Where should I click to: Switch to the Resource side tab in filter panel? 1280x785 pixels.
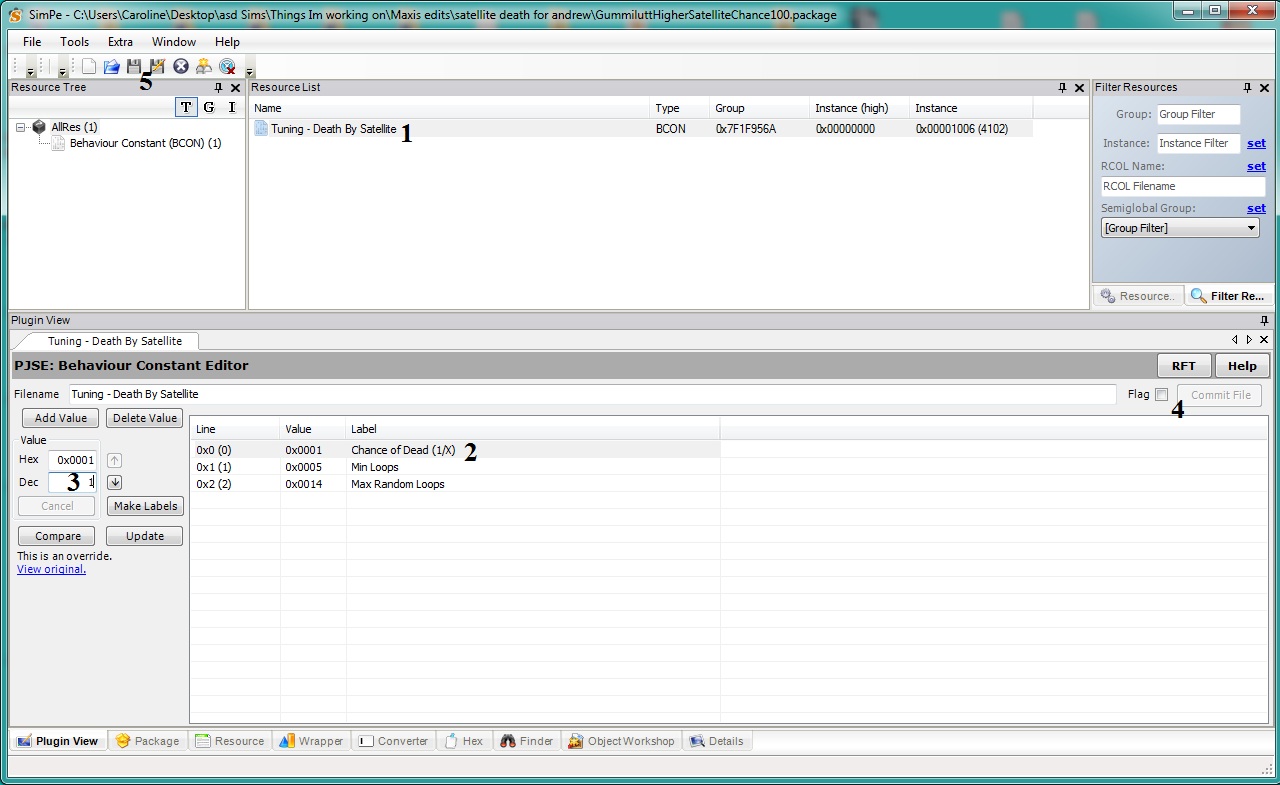1138,296
